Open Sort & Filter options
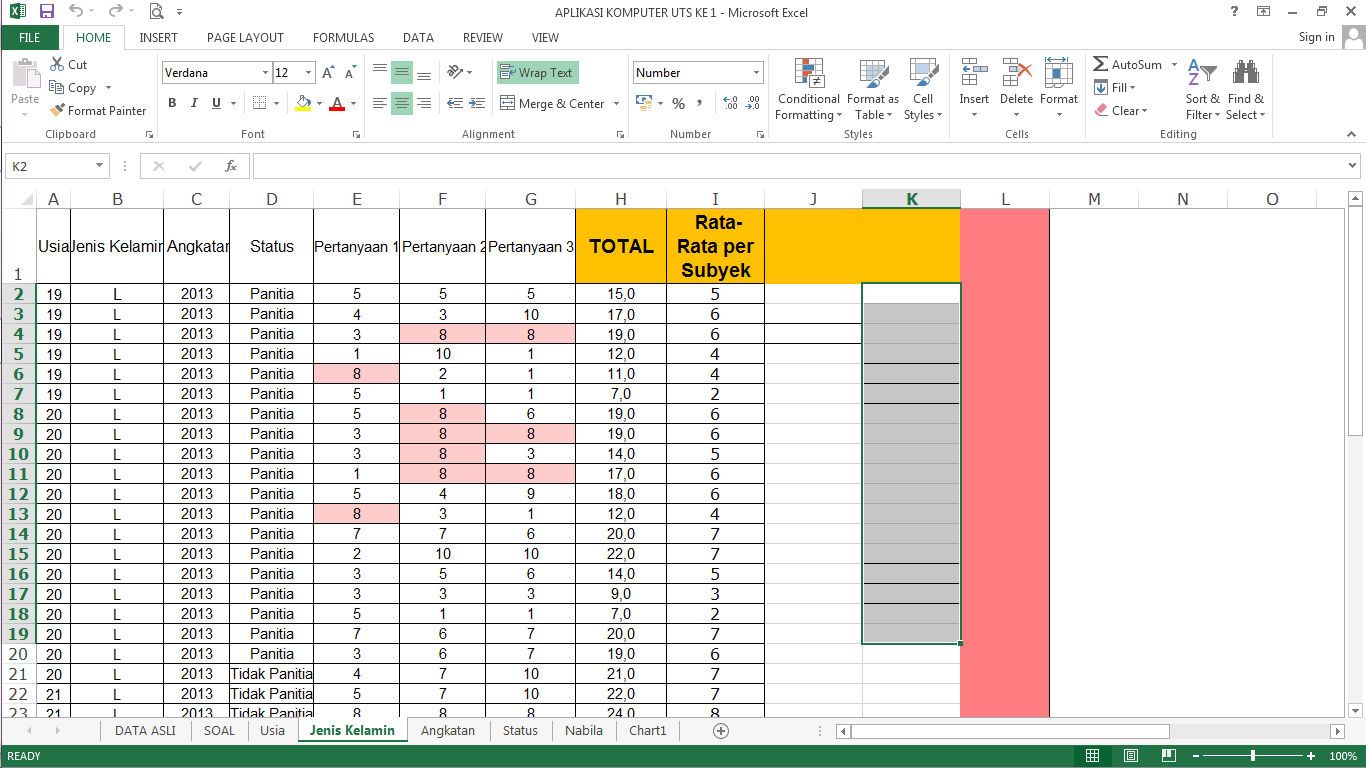 pyautogui.click(x=1202, y=89)
